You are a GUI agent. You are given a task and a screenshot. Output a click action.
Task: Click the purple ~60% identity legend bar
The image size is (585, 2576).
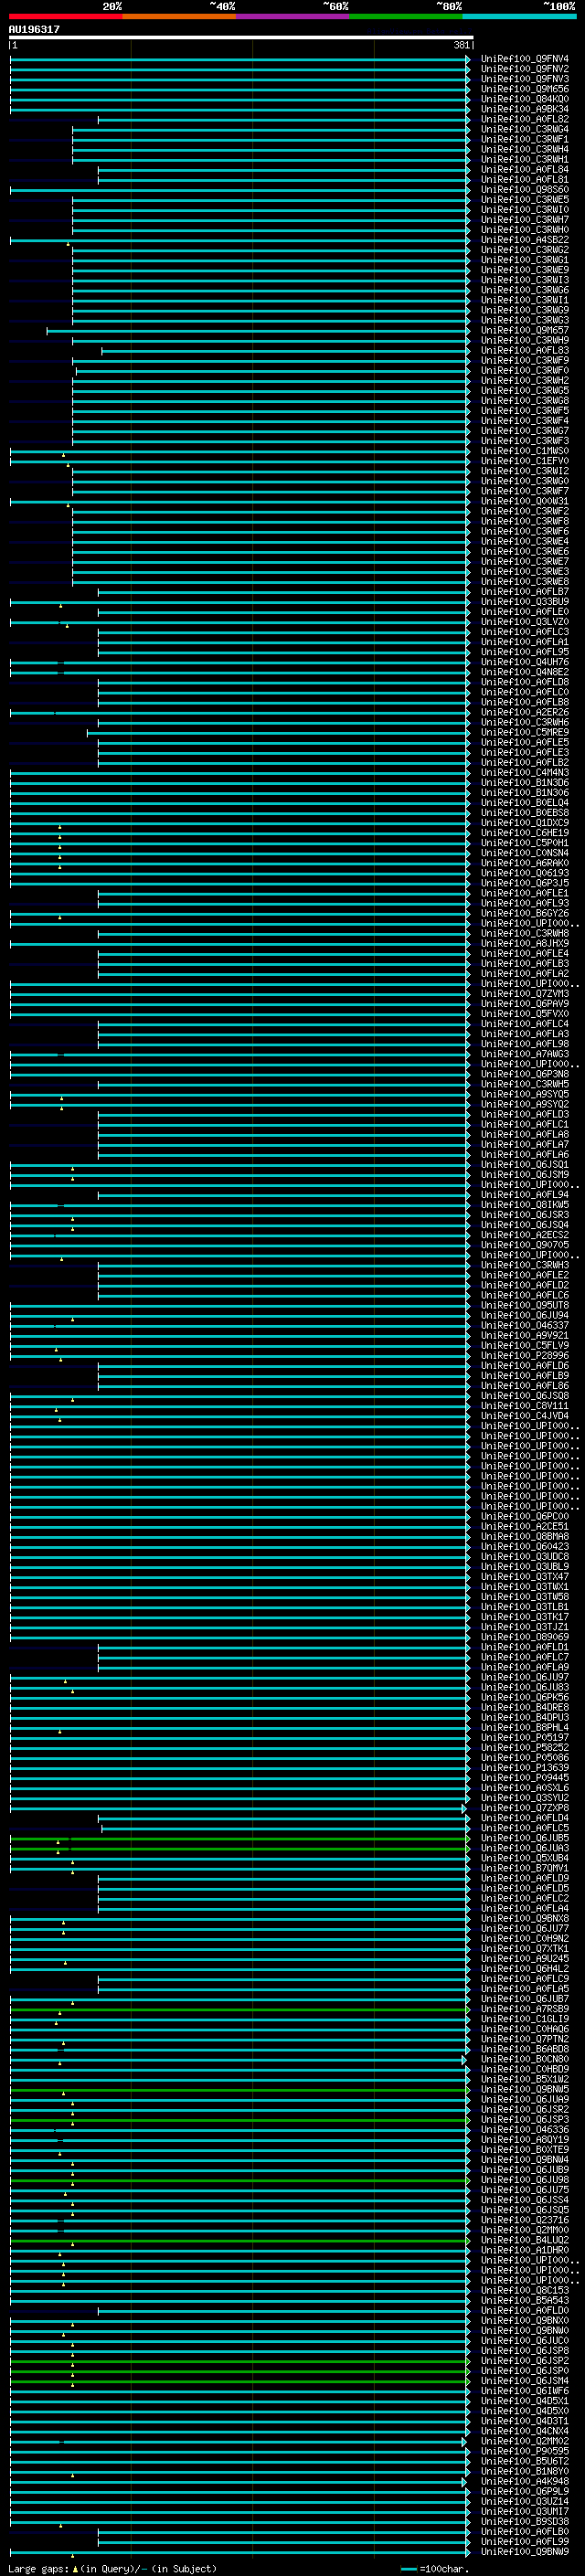point(293,16)
